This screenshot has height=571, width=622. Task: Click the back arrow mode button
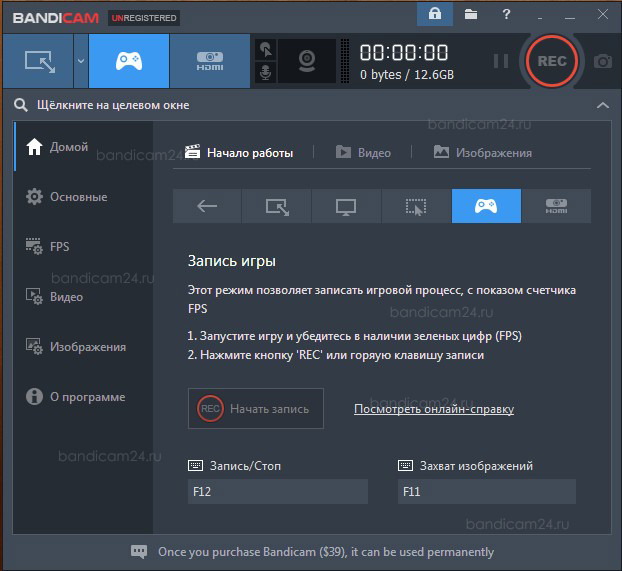(207, 206)
